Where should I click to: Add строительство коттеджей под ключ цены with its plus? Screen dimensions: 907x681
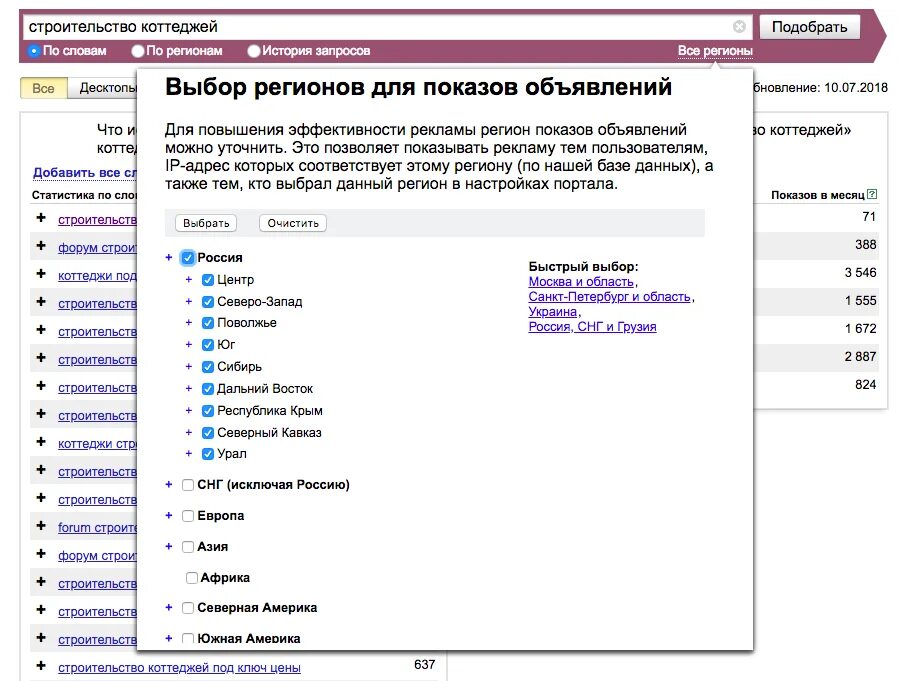pos(41,666)
